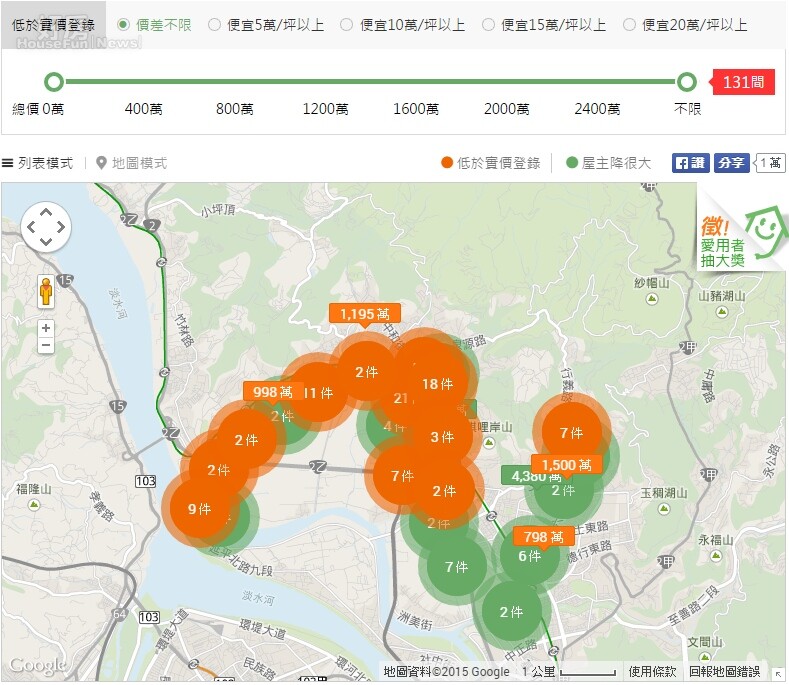The width and height of the screenshot is (789, 685).
Task: Open the 1,500萬 price marker
Action: tap(566, 465)
